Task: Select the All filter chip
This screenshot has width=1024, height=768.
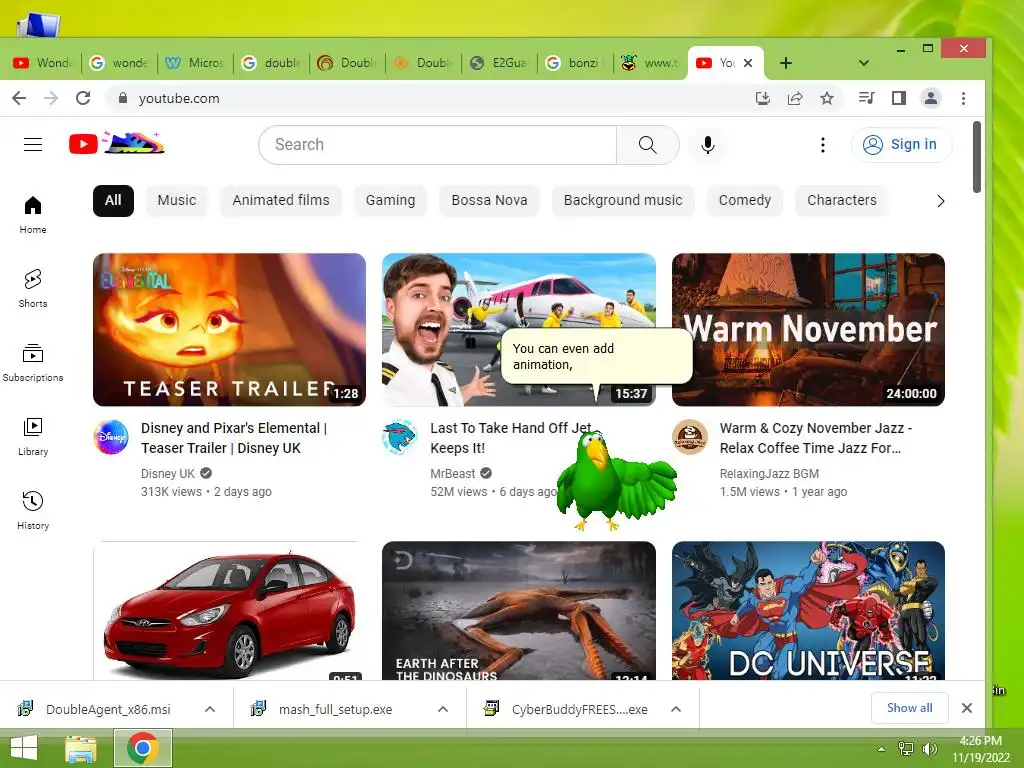Action: (113, 200)
